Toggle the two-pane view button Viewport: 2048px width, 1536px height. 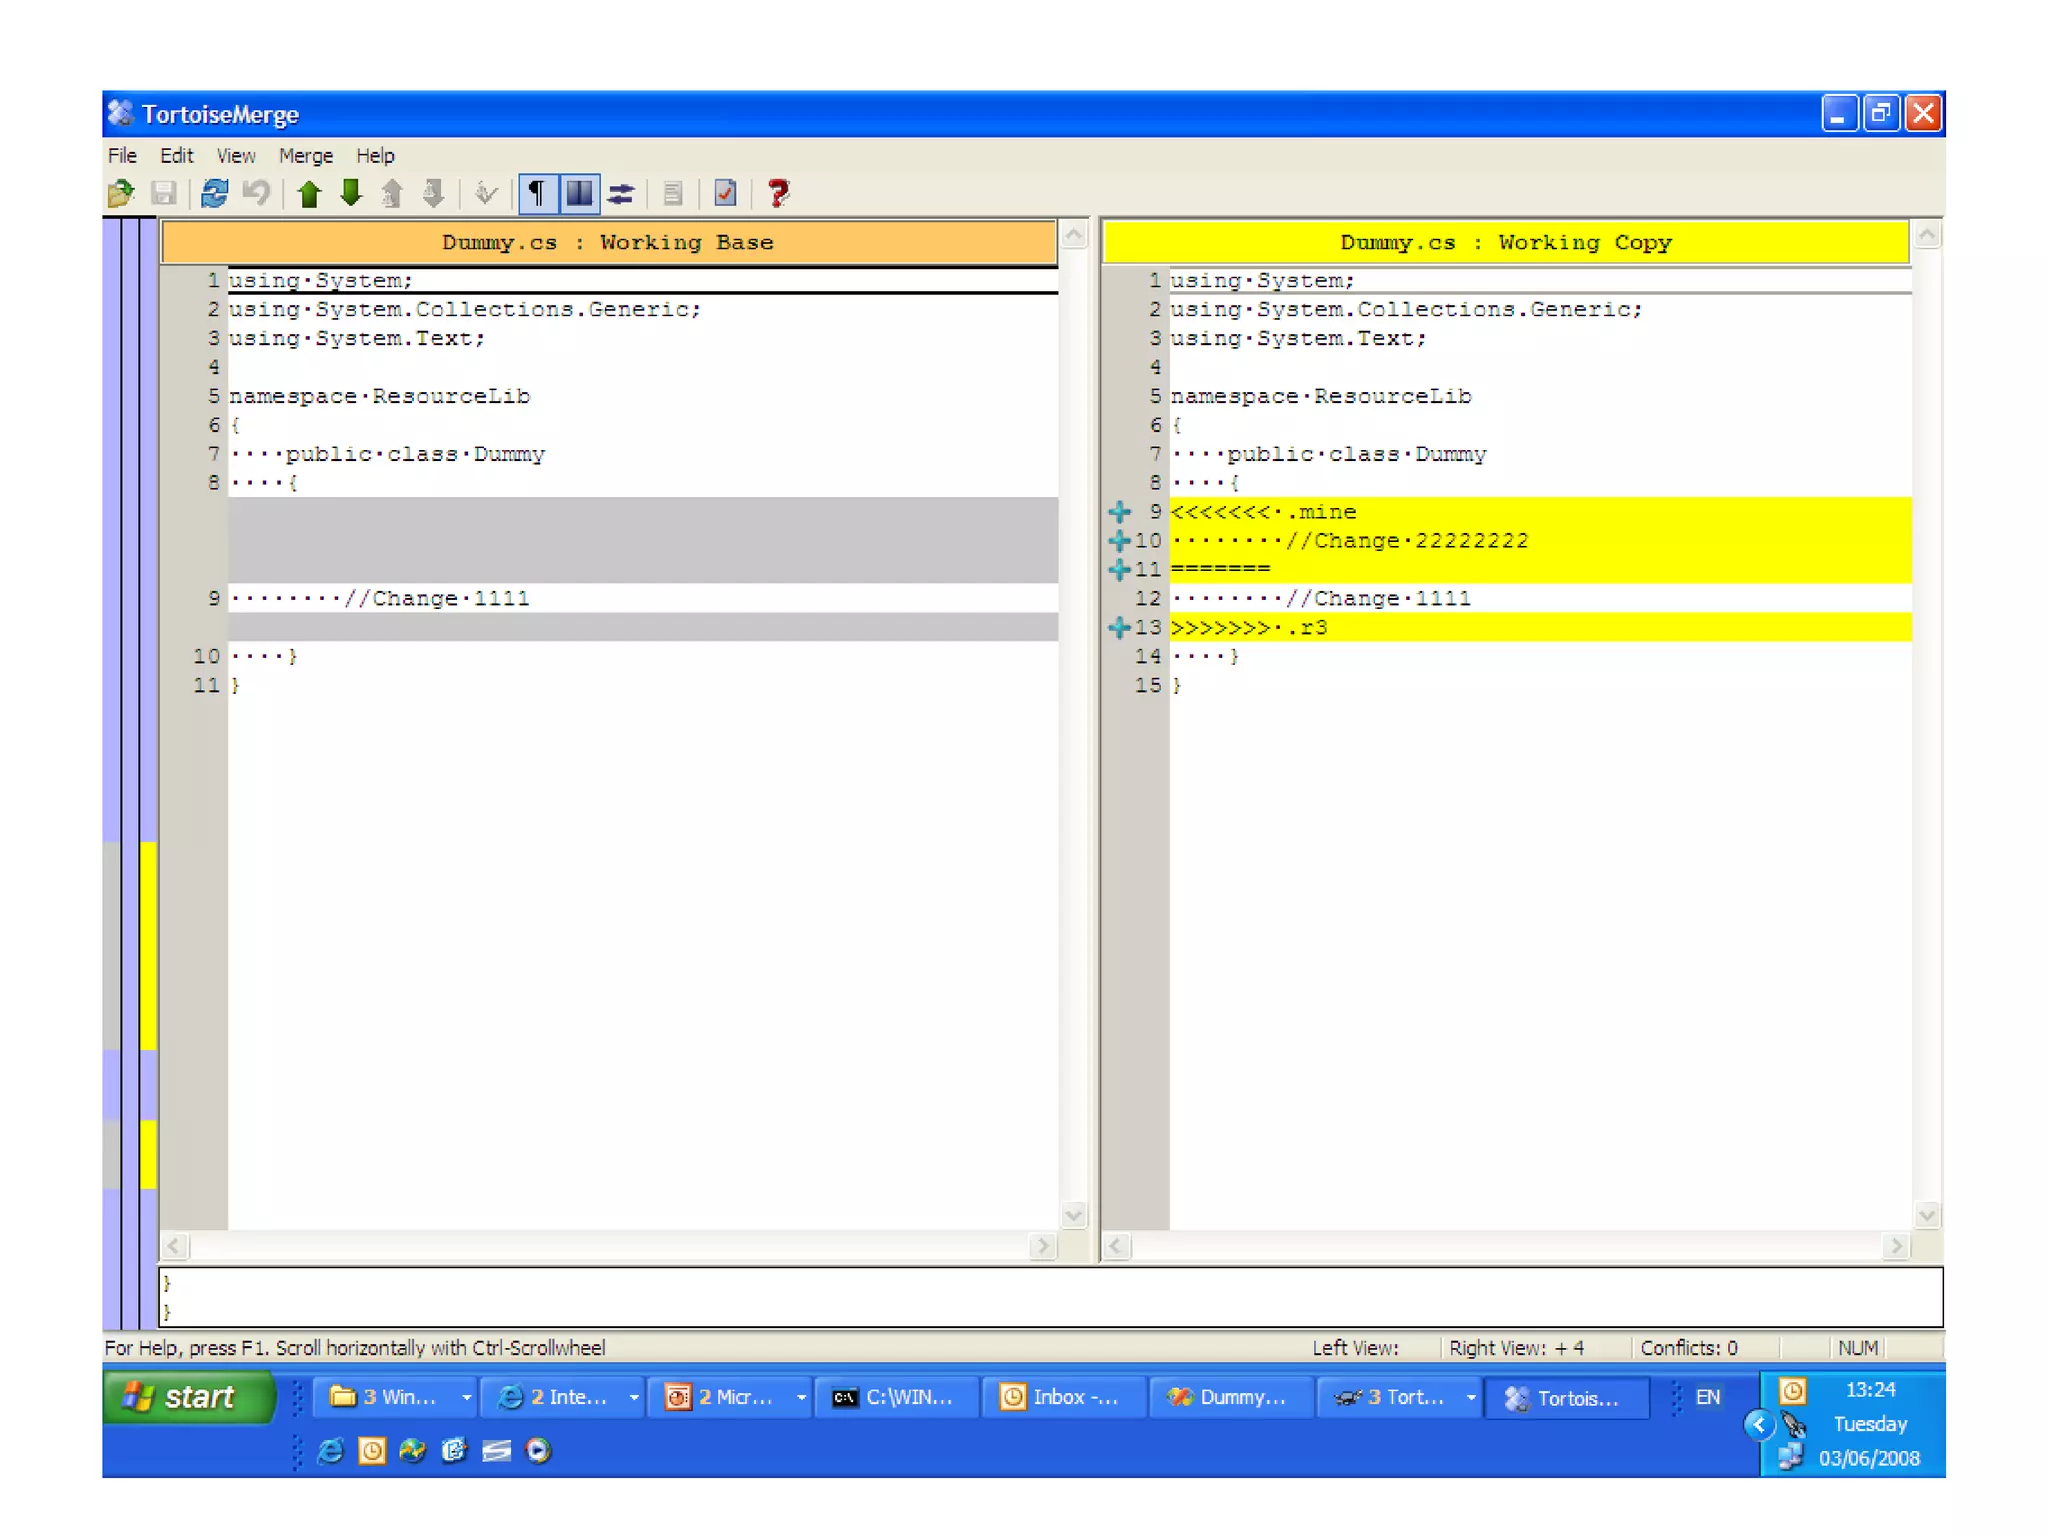[x=579, y=193]
